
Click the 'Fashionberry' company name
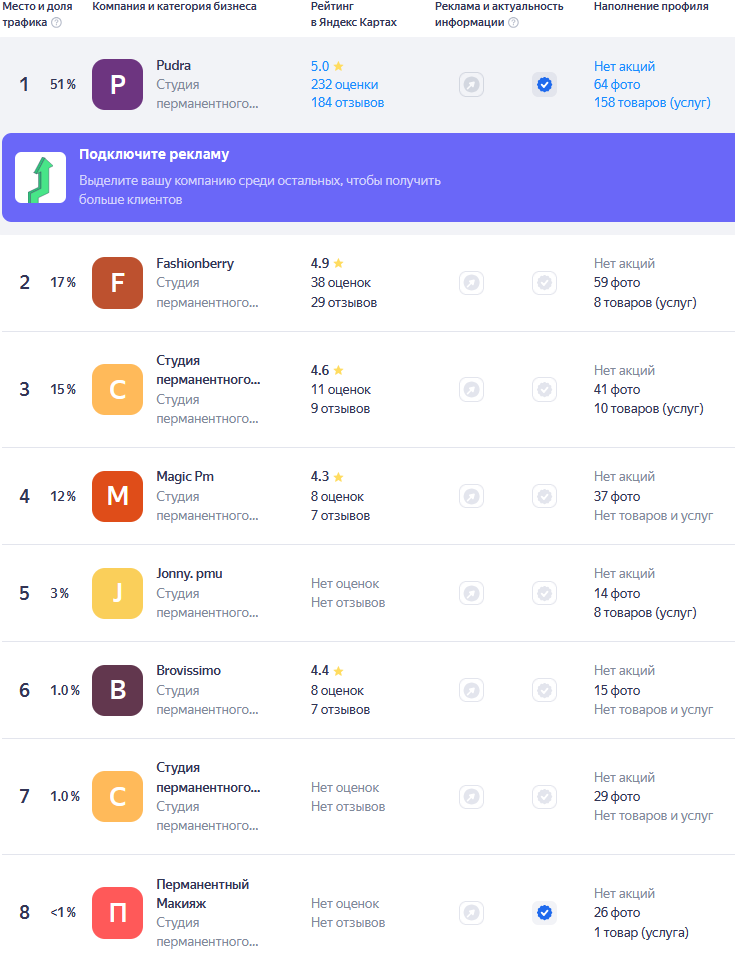coord(195,263)
